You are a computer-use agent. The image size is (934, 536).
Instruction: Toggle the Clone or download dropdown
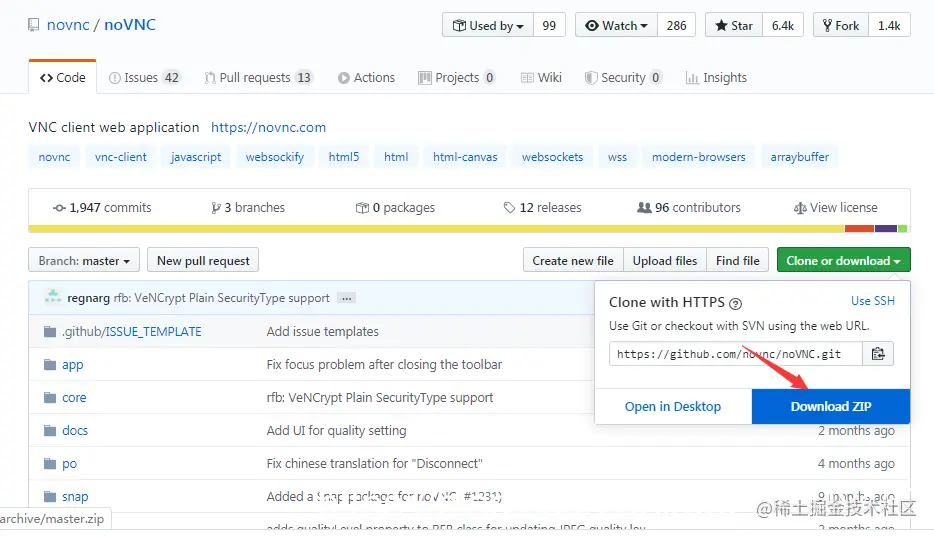click(843, 260)
